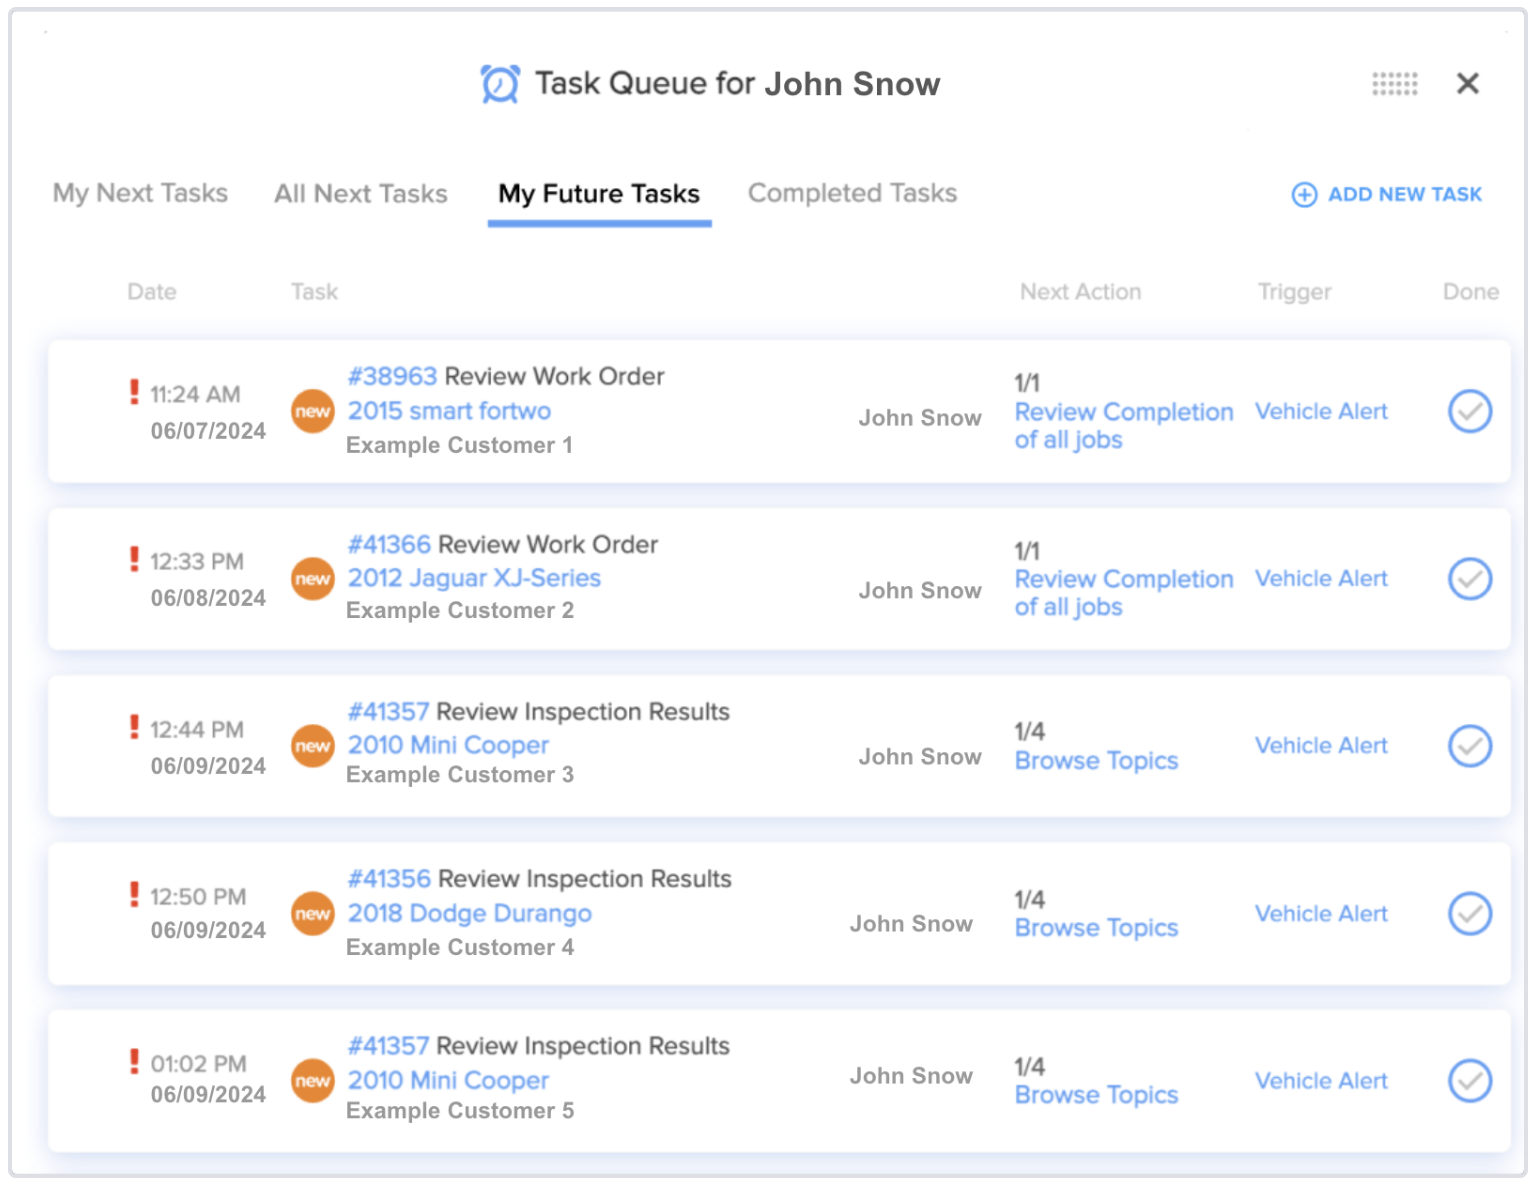Click the red priority mark at 12:44 PM
Screen dimensions: 1536x1184
(x=134, y=727)
